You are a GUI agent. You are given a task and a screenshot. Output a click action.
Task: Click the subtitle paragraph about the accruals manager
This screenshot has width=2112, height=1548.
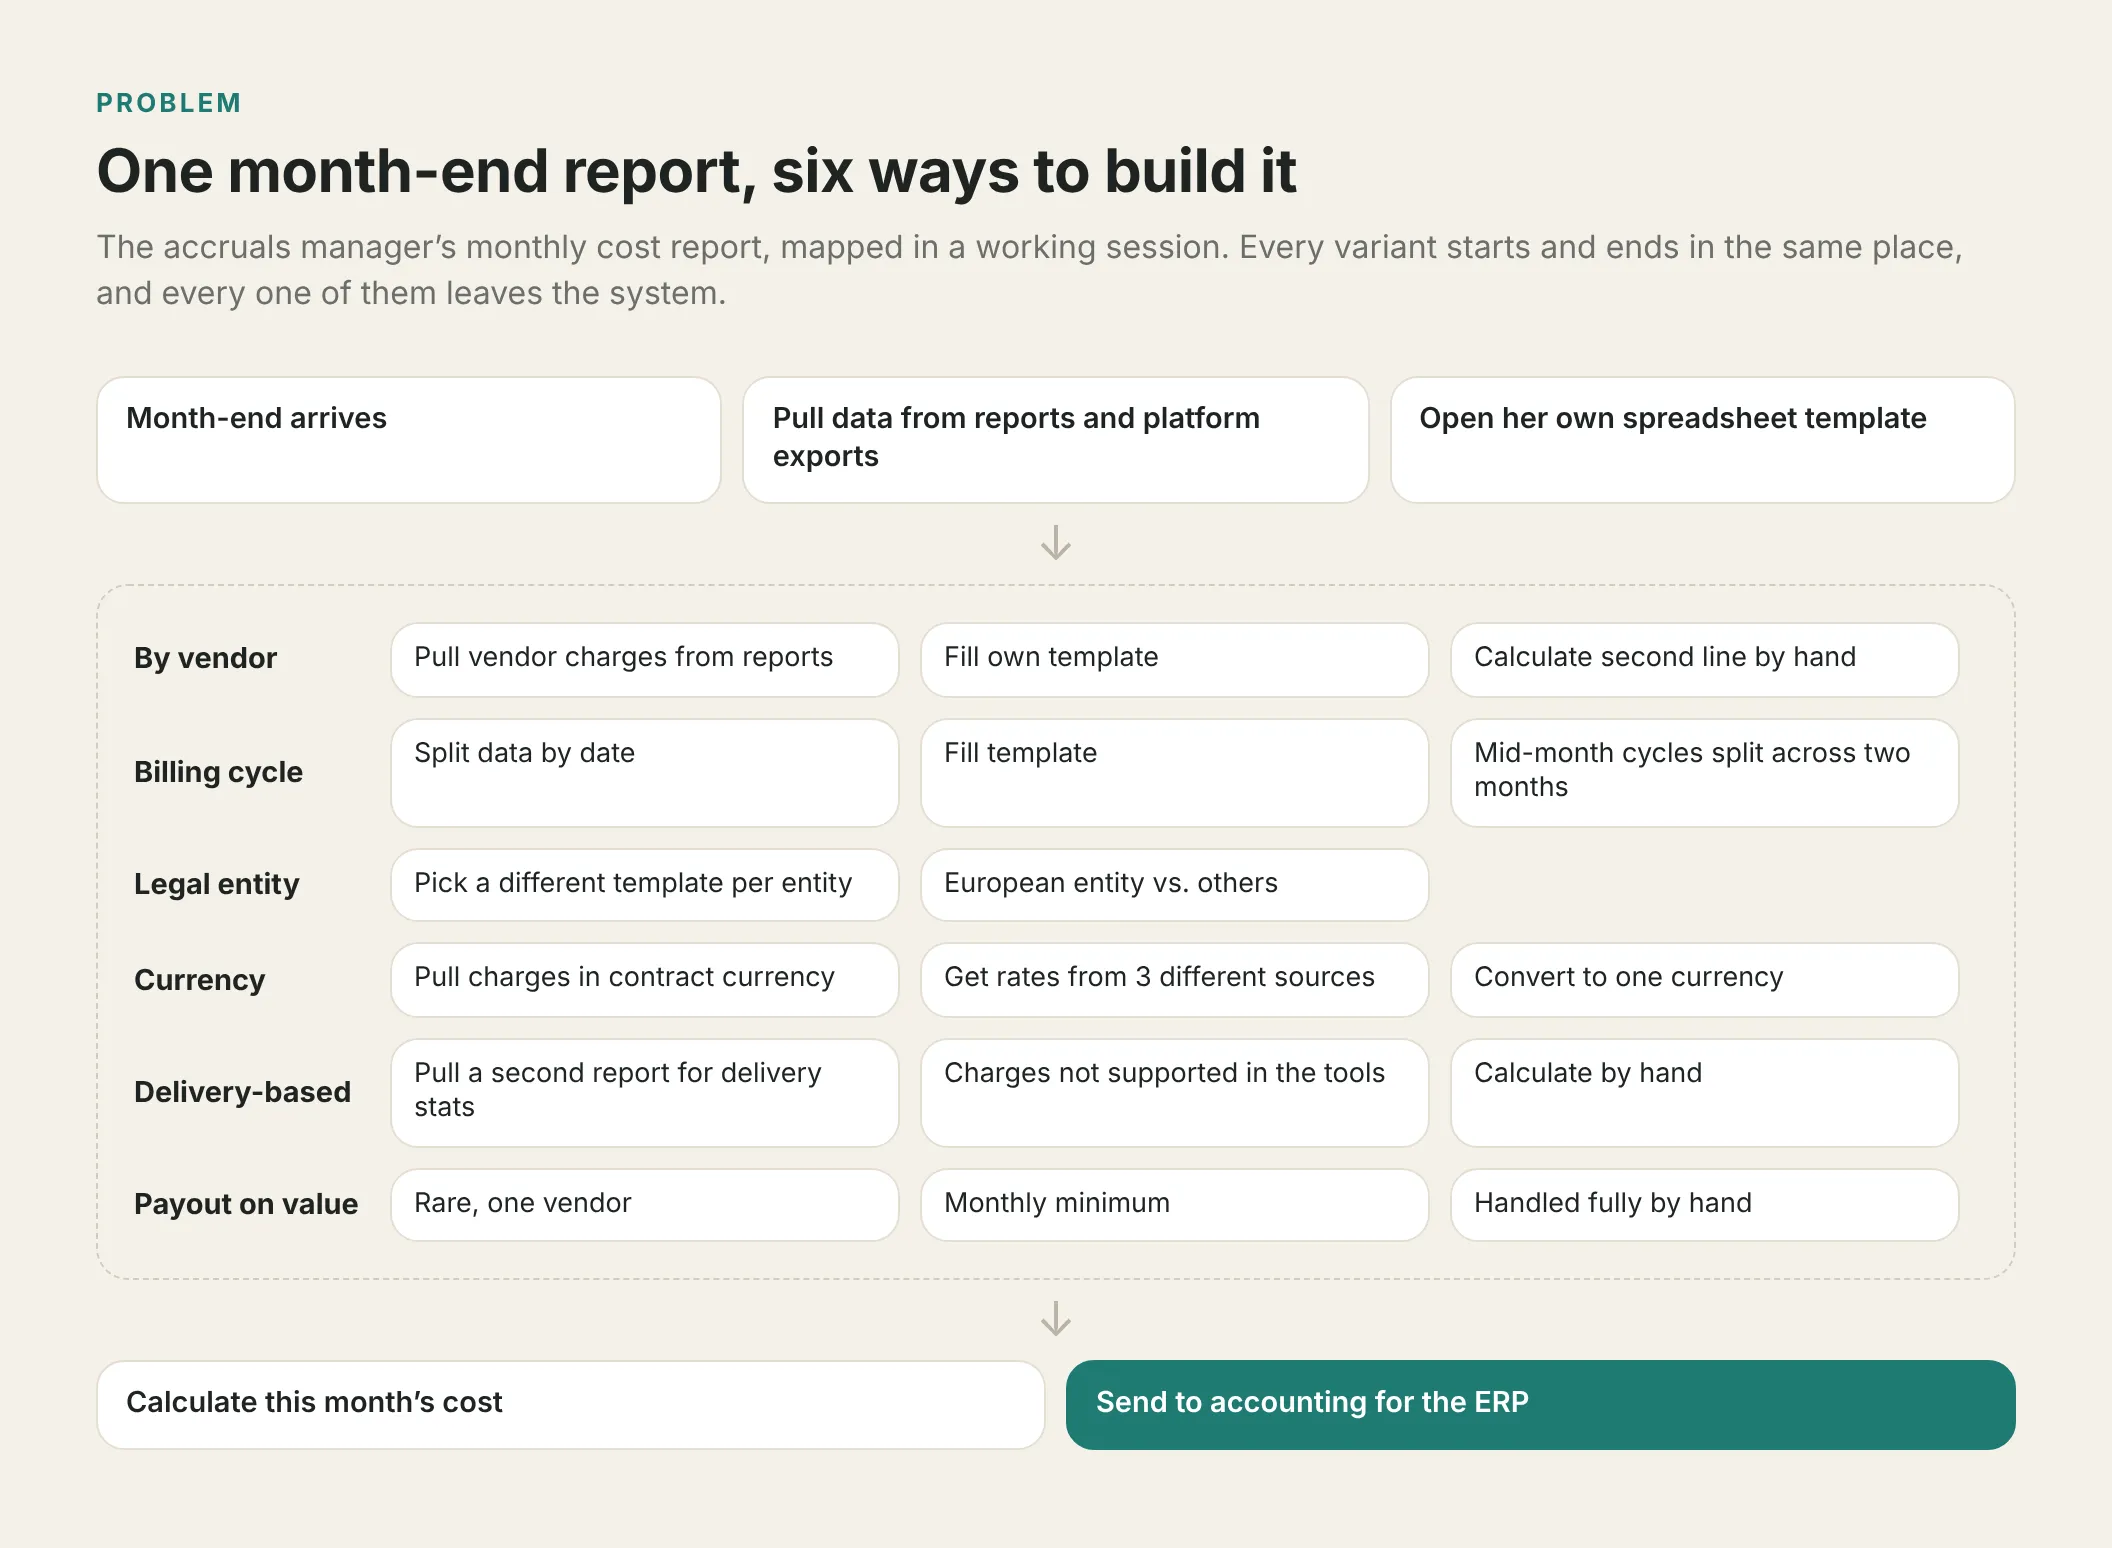point(1030,270)
